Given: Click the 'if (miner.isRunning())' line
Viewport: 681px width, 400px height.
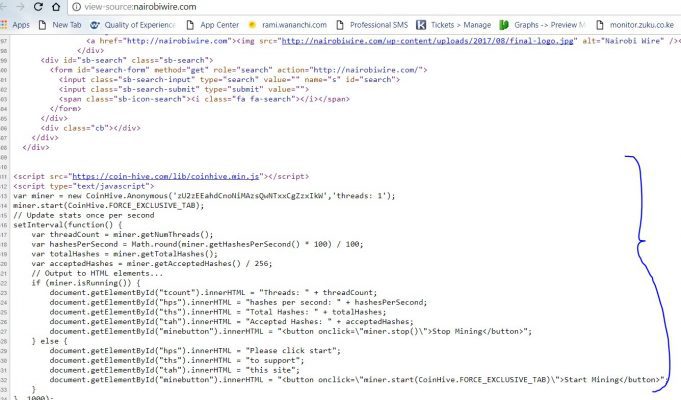Looking at the screenshot, I should tap(86, 283).
